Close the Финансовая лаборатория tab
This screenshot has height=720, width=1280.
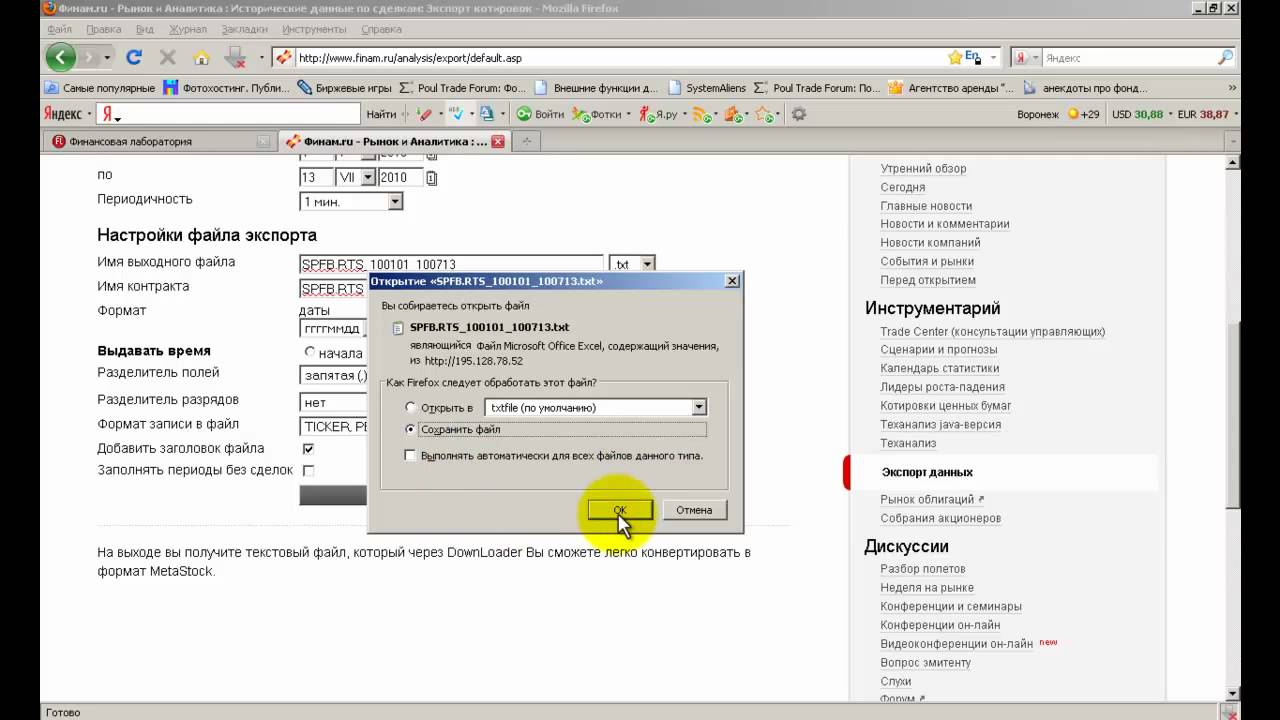tap(263, 142)
